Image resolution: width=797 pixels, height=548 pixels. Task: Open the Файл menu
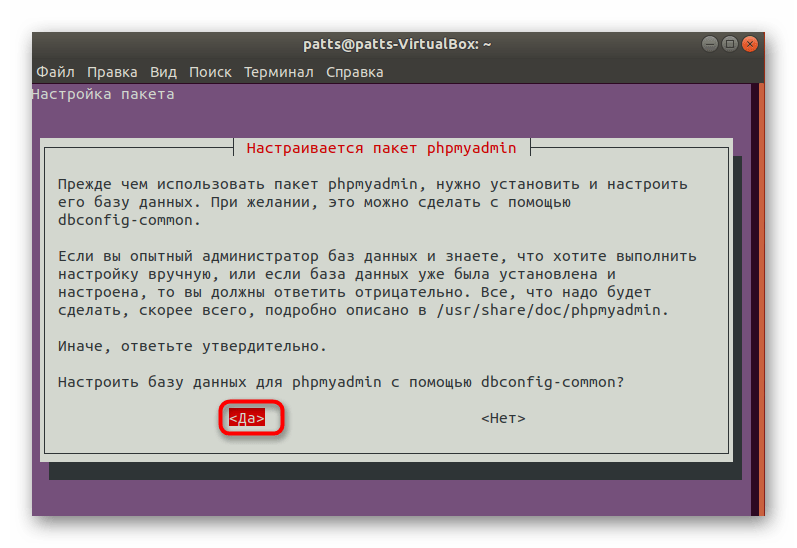[55, 72]
